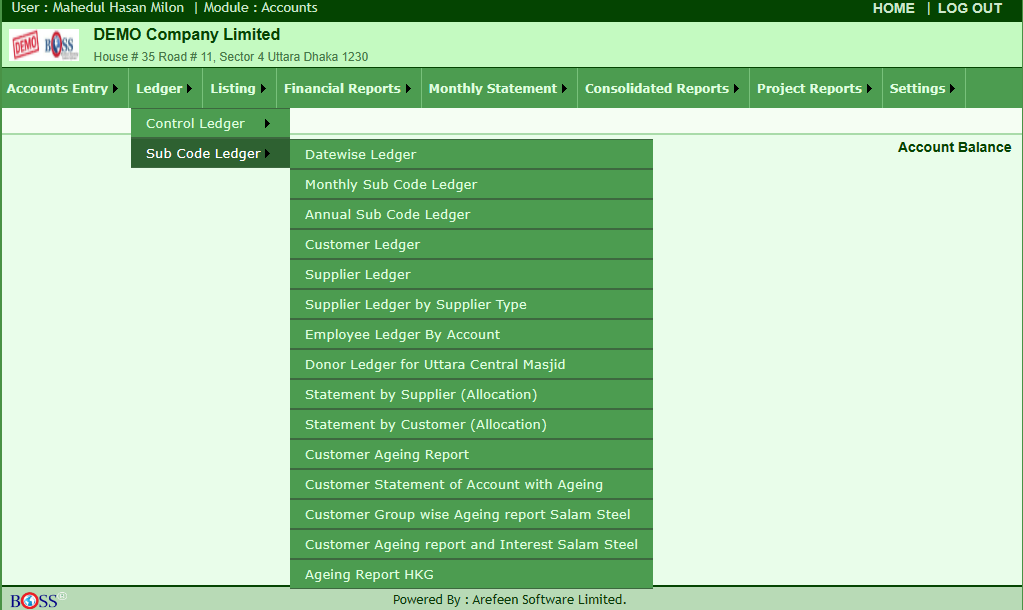Viewport: 1023px width, 610px height.
Task: Choose Monthly Sub Code Ledger
Action: (471, 185)
